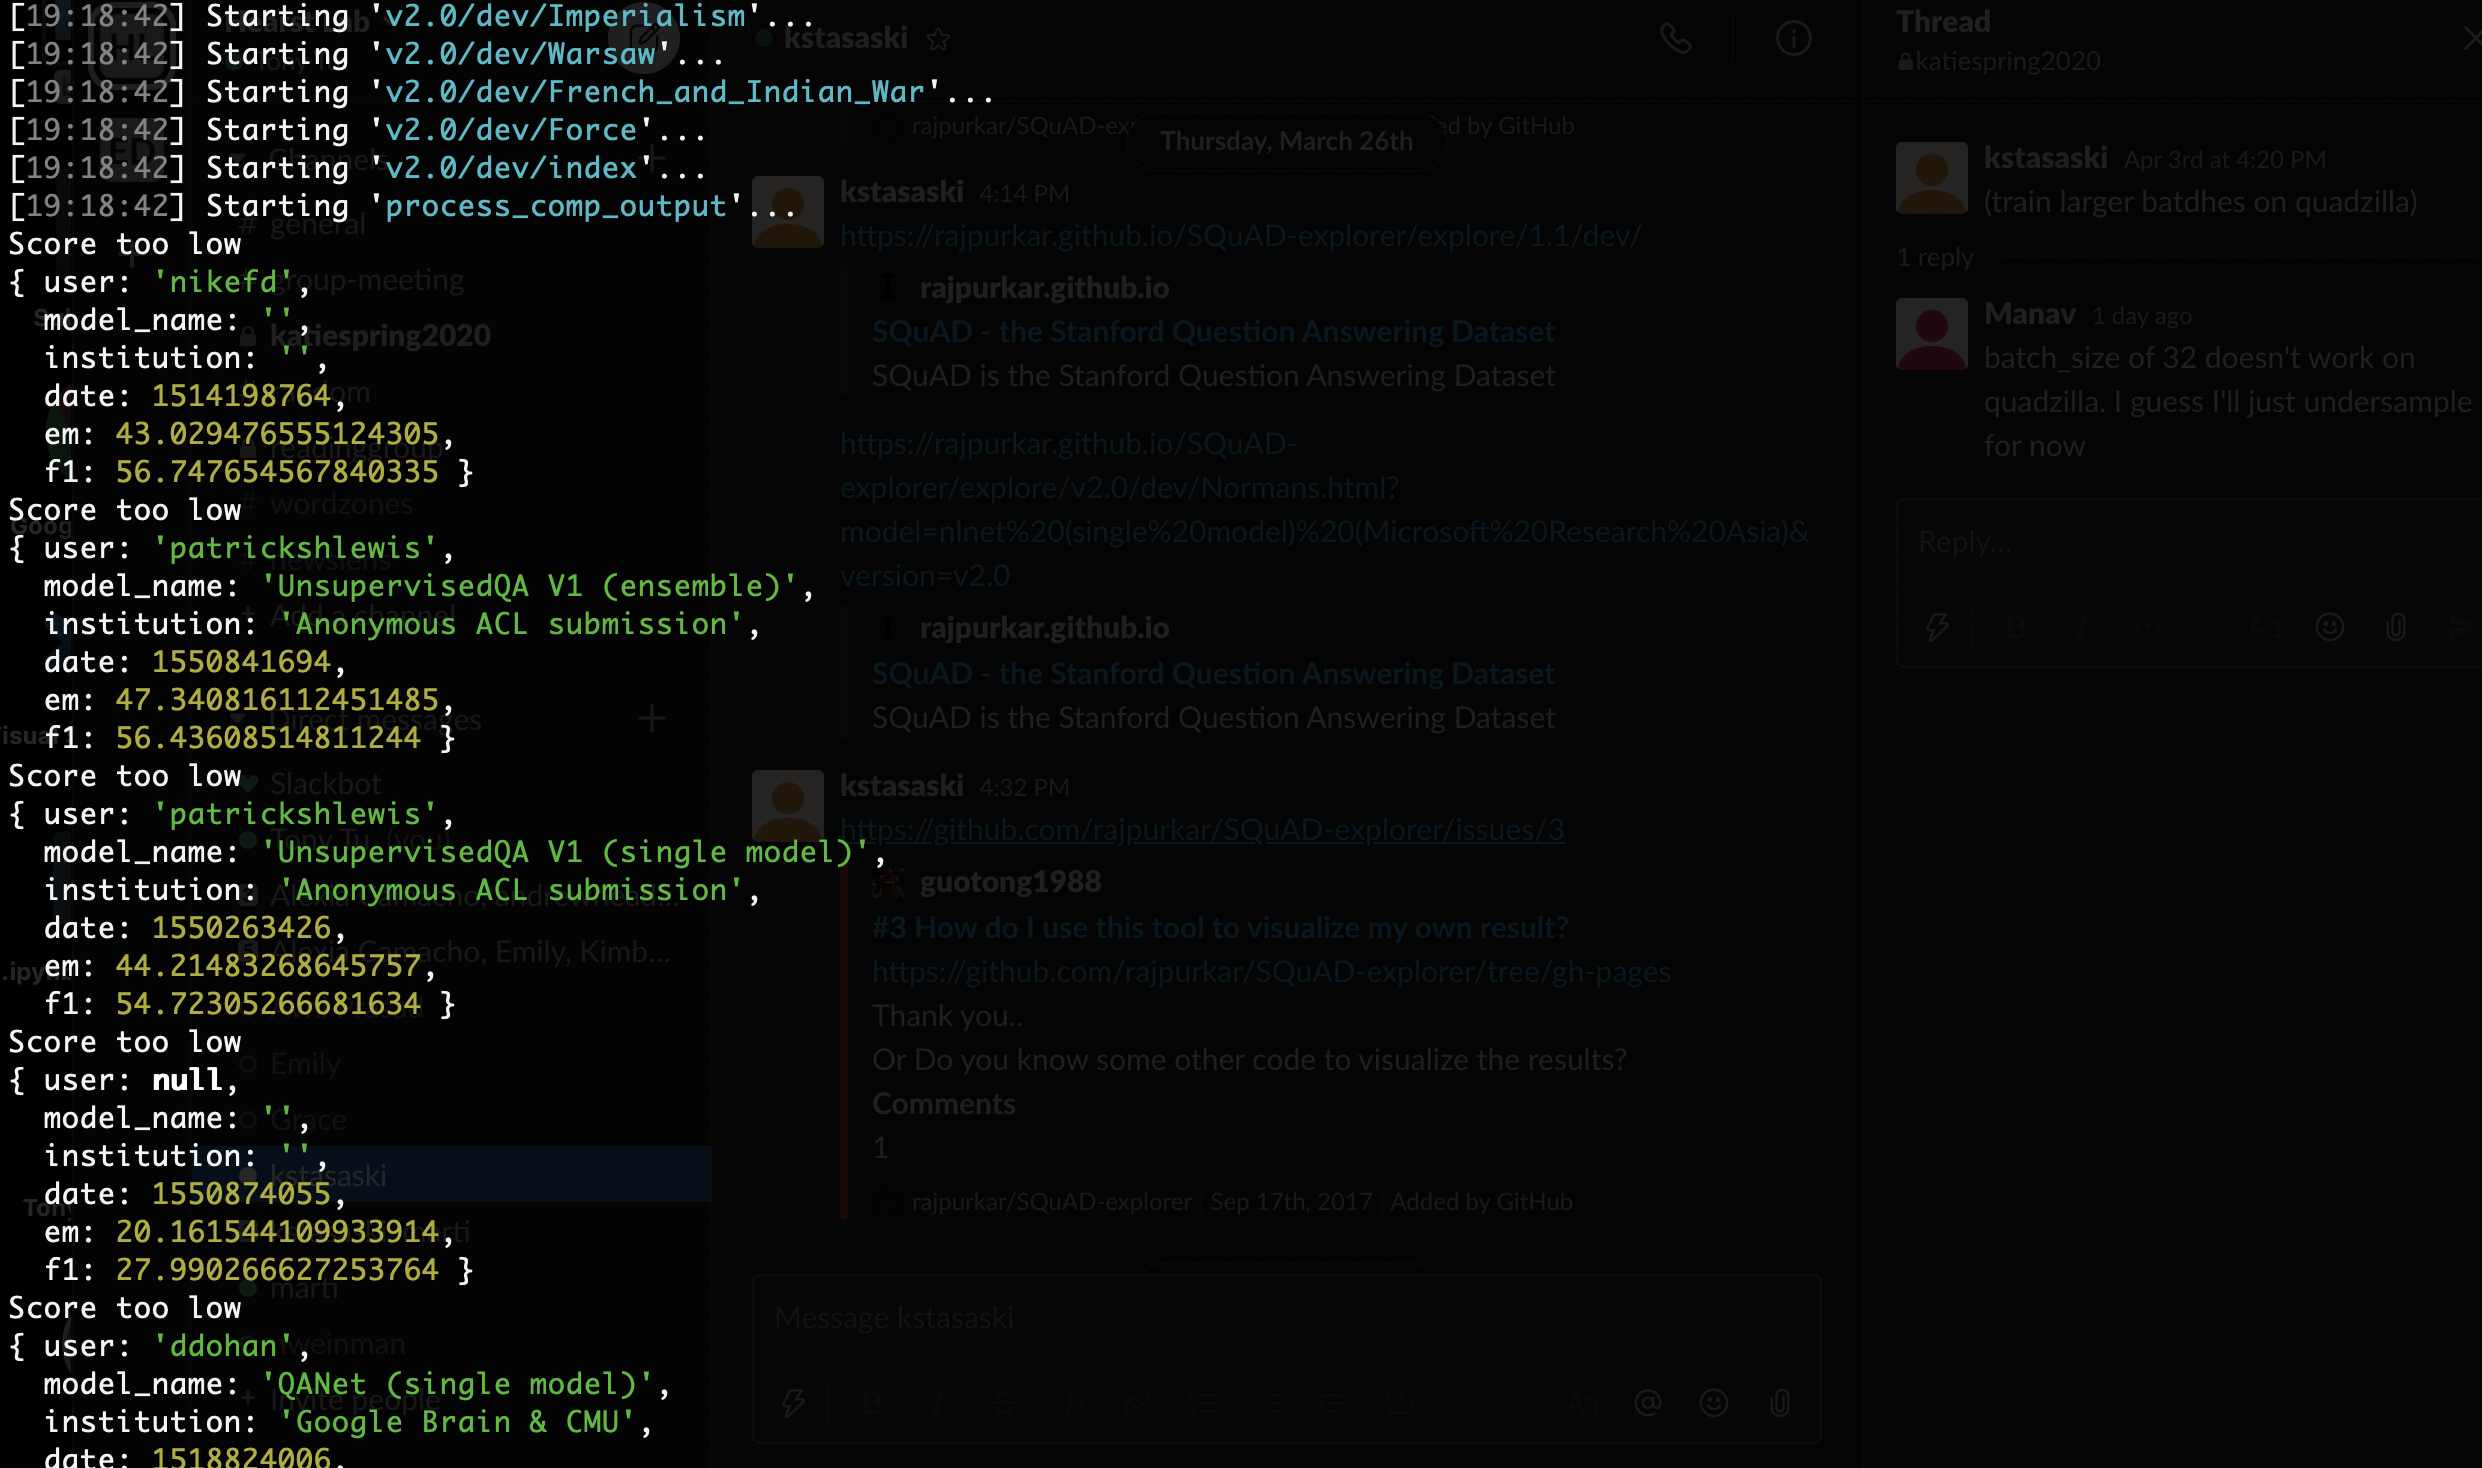Apply italic formatting in the composer
This screenshot has width=2482, height=1468.
point(937,1402)
